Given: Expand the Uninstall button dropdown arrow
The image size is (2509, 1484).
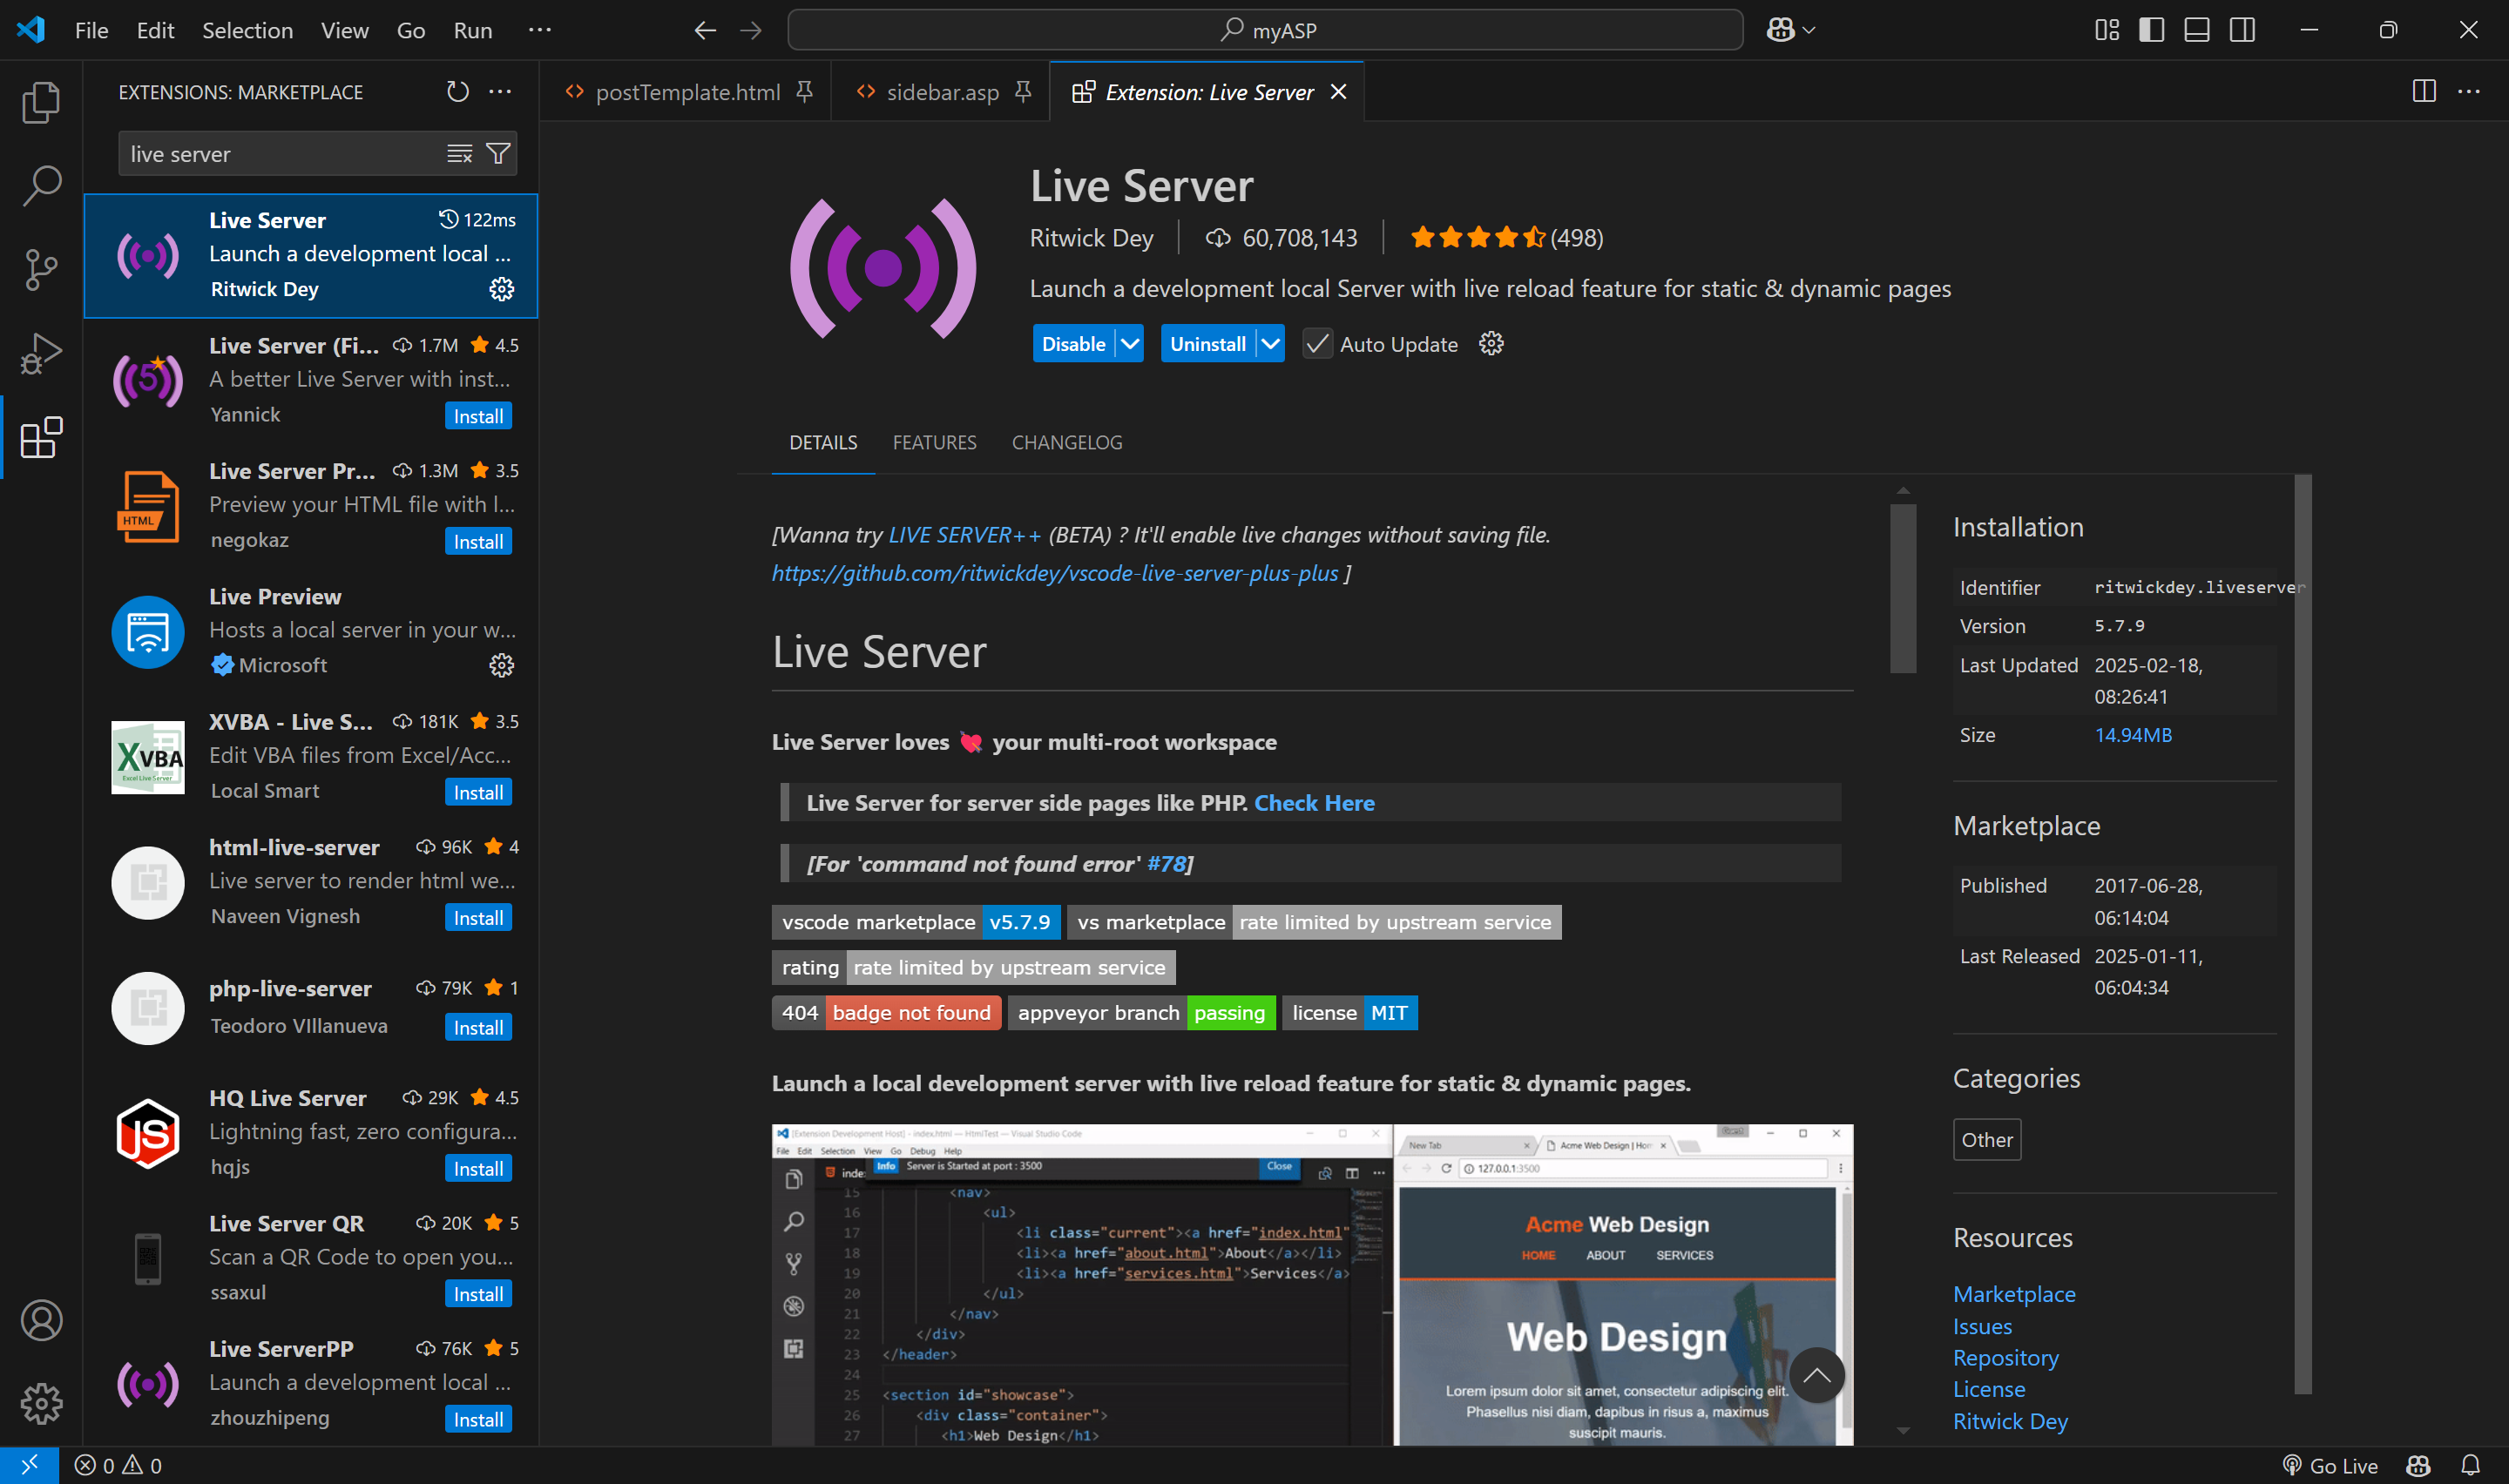Looking at the screenshot, I should click(x=1270, y=344).
